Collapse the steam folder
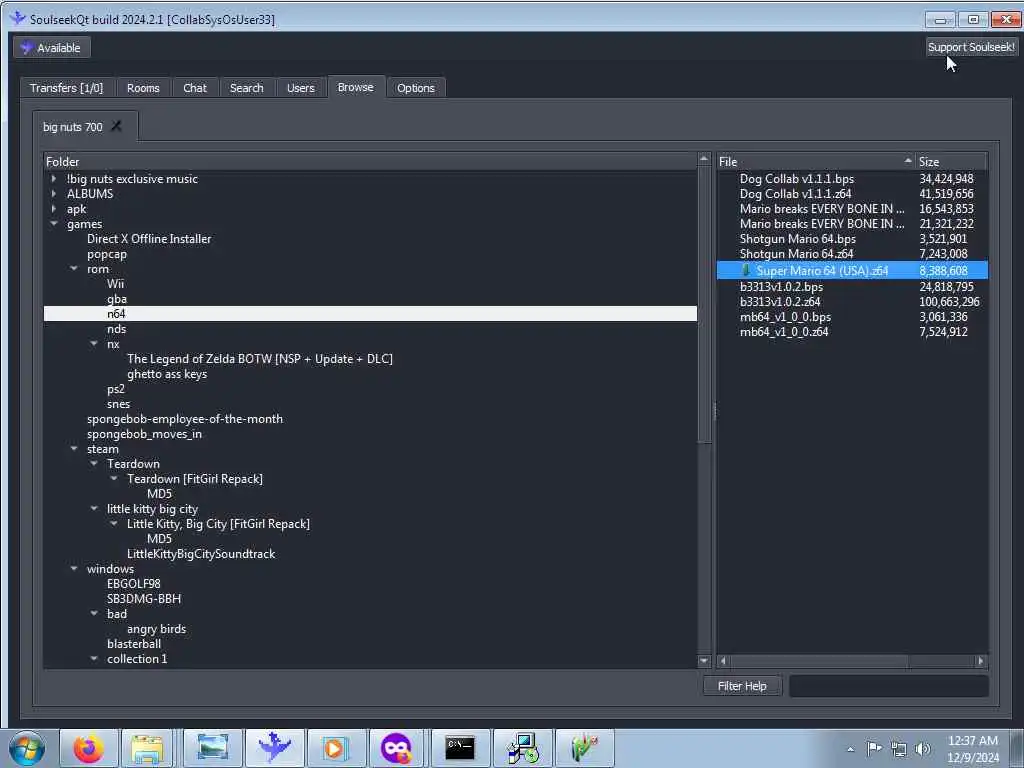The height and width of the screenshot is (768, 1024). pyautogui.click(x=74, y=449)
